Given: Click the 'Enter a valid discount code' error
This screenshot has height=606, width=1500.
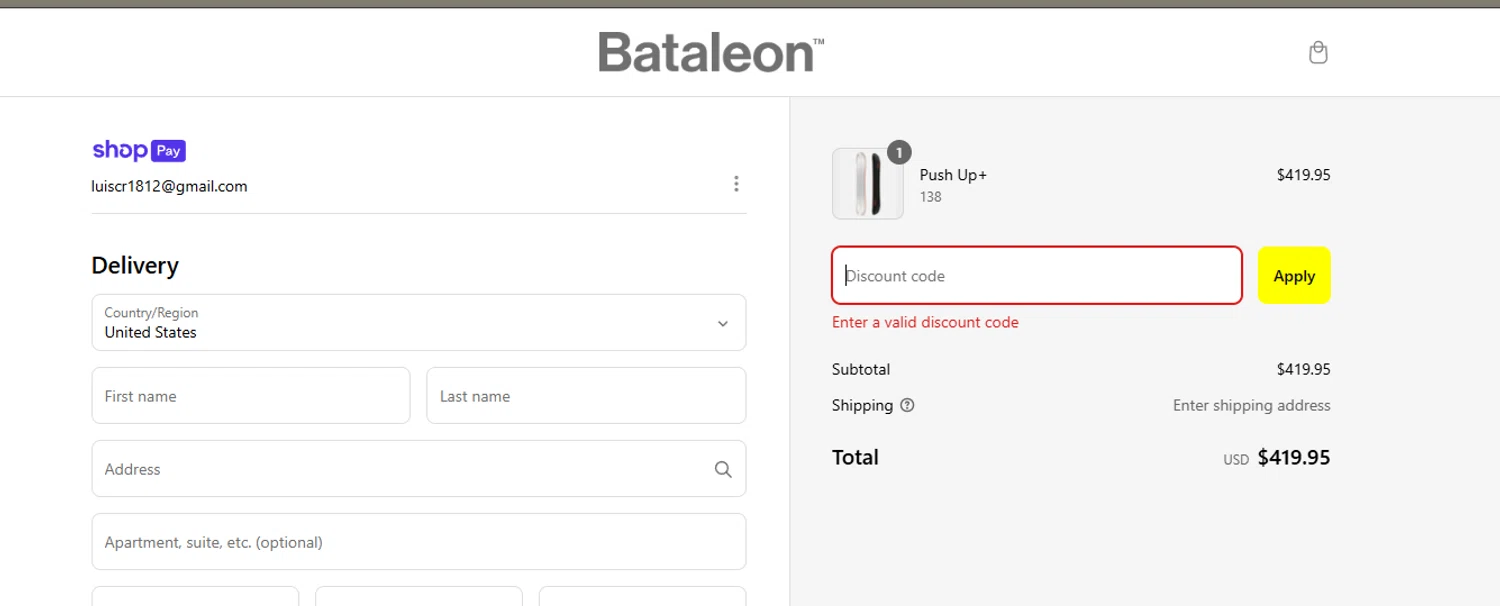Looking at the screenshot, I should pyautogui.click(x=925, y=322).
